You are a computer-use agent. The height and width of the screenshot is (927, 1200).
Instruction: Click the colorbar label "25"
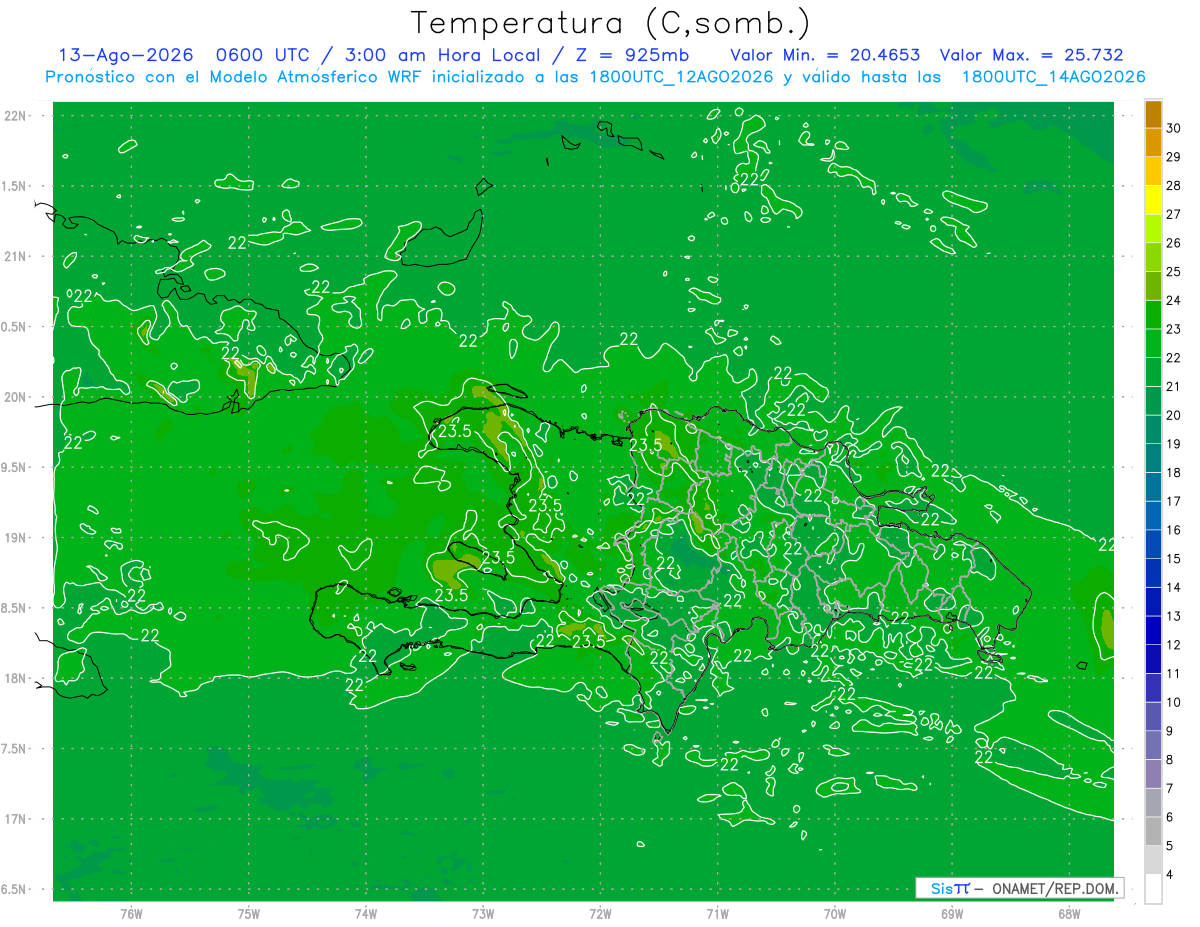pos(1173,272)
